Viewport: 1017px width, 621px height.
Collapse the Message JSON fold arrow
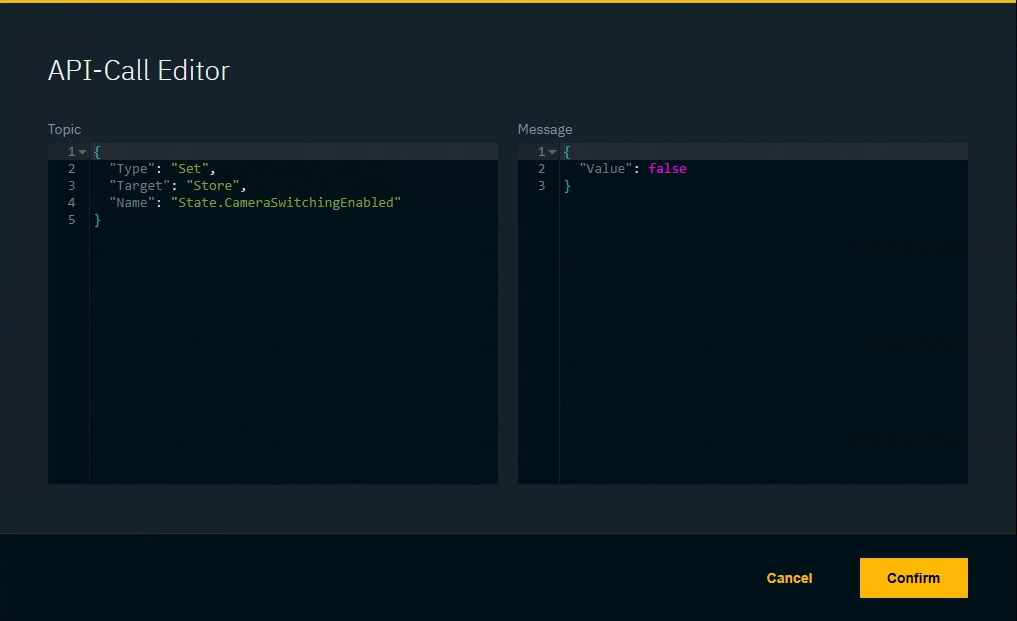[553, 152]
